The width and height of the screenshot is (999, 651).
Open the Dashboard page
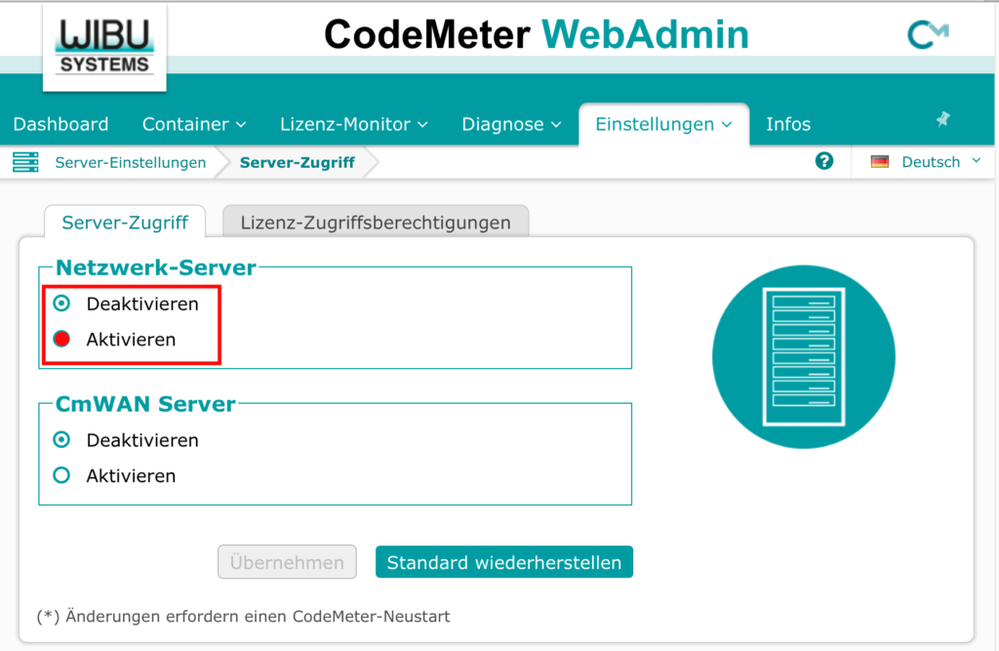tap(61, 124)
